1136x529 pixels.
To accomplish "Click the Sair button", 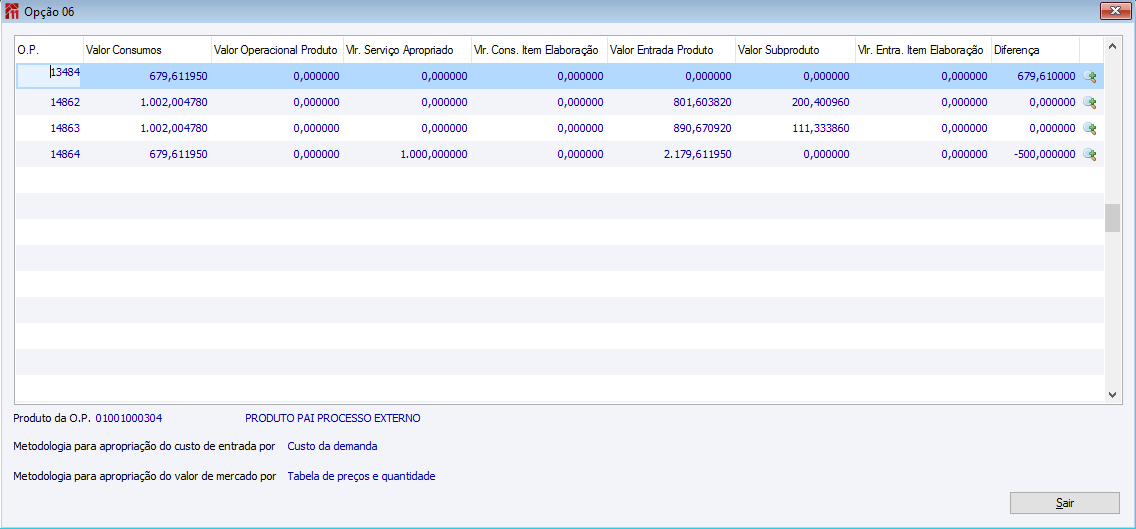I will [x=1064, y=503].
